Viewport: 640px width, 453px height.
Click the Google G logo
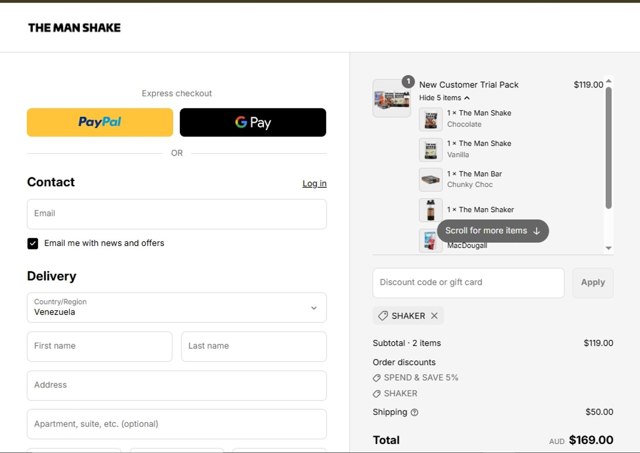click(x=241, y=122)
